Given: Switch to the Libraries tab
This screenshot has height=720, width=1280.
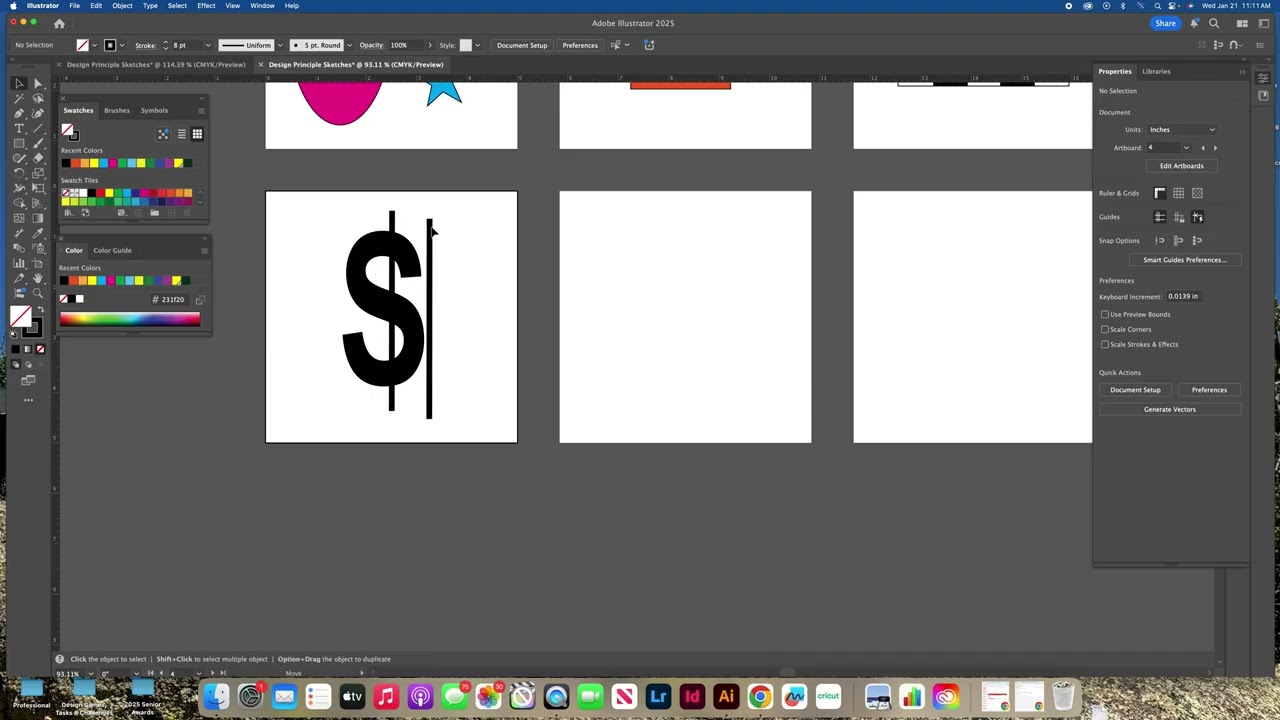Looking at the screenshot, I should coord(1156,71).
